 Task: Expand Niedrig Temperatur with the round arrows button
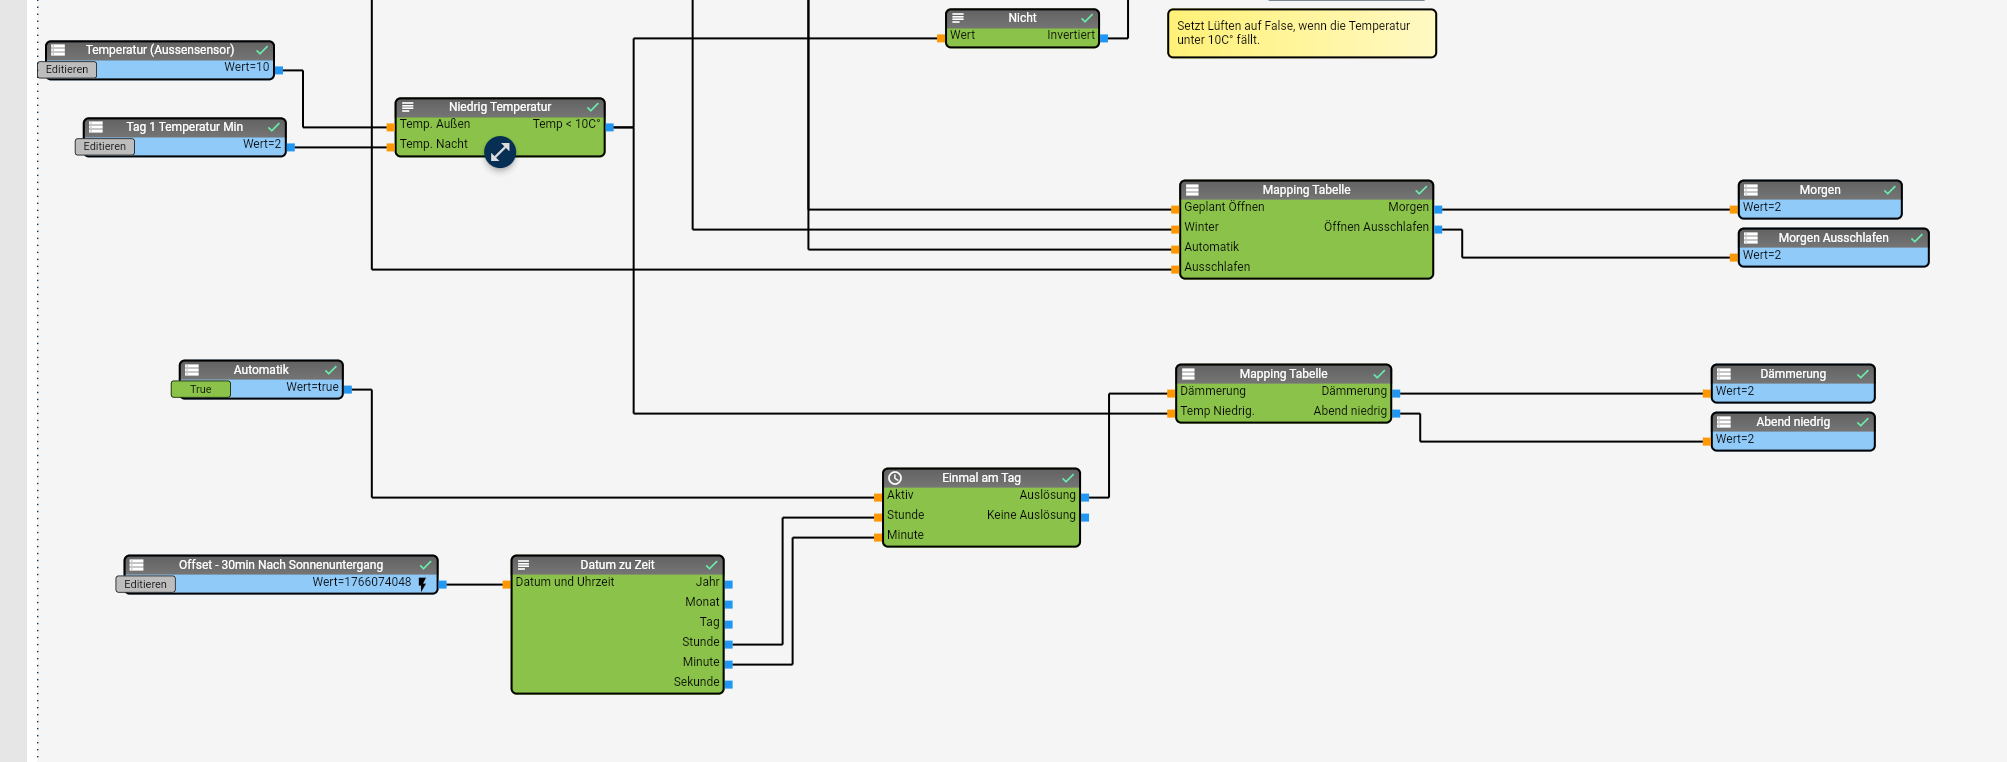500,152
